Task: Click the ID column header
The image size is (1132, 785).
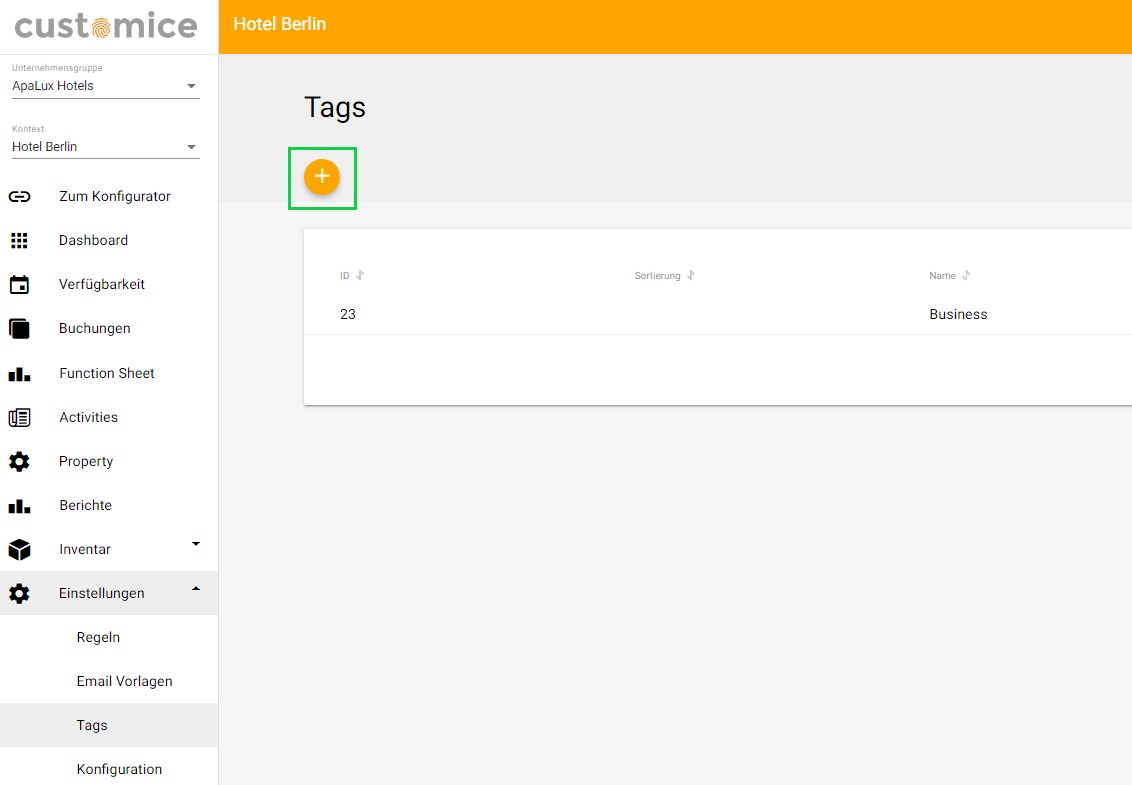Action: [x=344, y=276]
